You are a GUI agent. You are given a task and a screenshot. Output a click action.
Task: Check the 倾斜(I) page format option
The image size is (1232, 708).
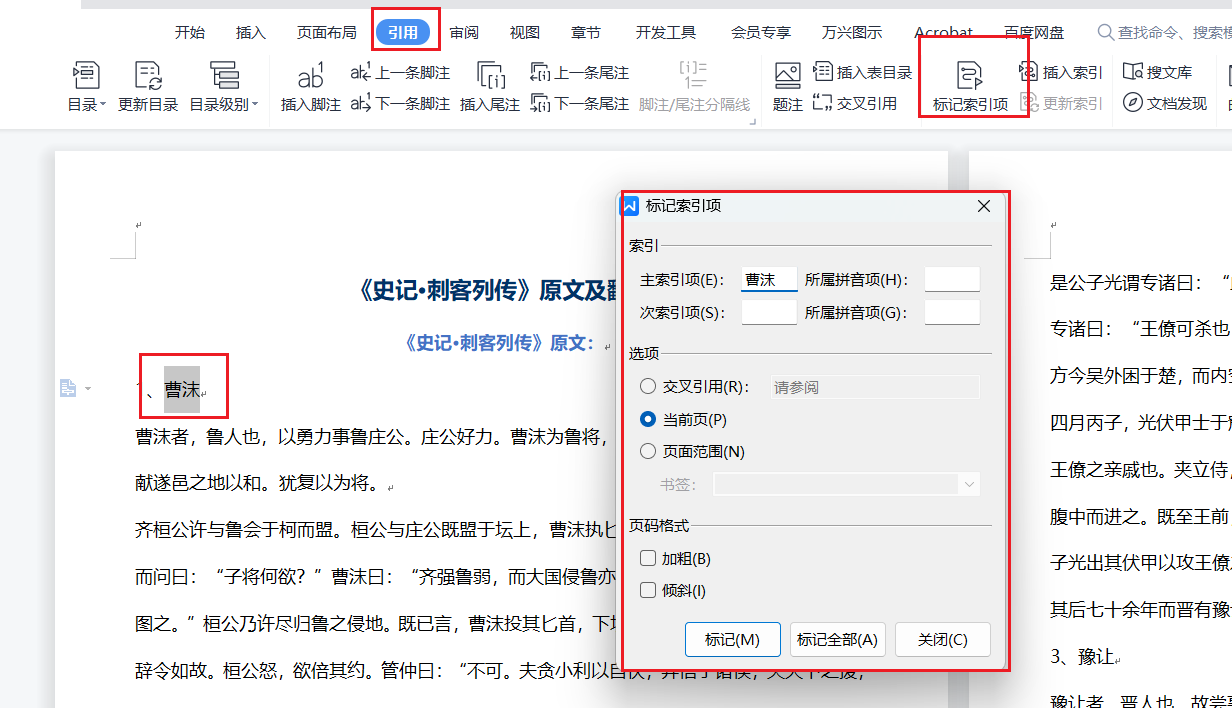point(648,590)
